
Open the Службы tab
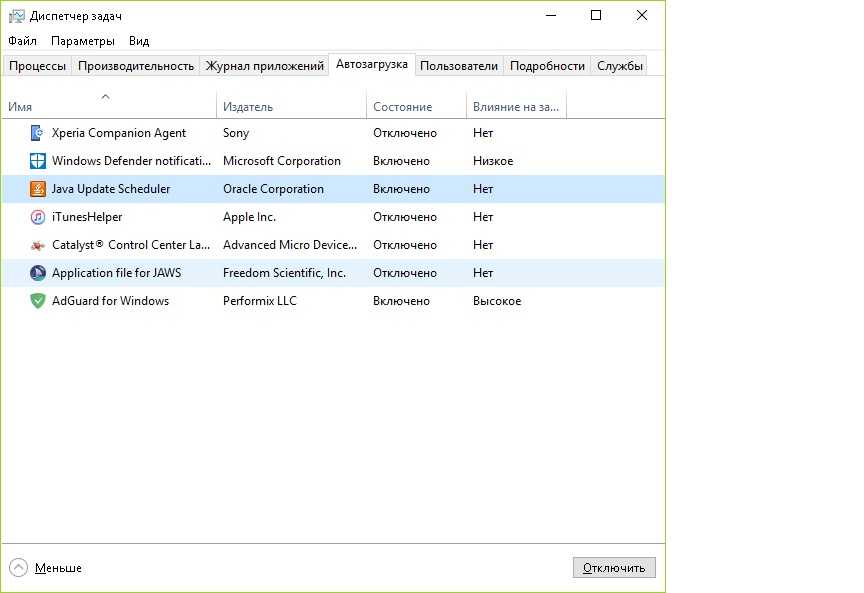coord(620,66)
